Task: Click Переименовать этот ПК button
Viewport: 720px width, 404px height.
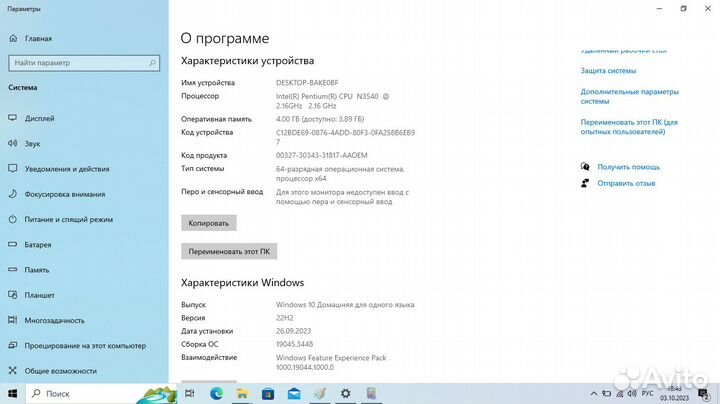Action: pyautogui.click(x=229, y=252)
